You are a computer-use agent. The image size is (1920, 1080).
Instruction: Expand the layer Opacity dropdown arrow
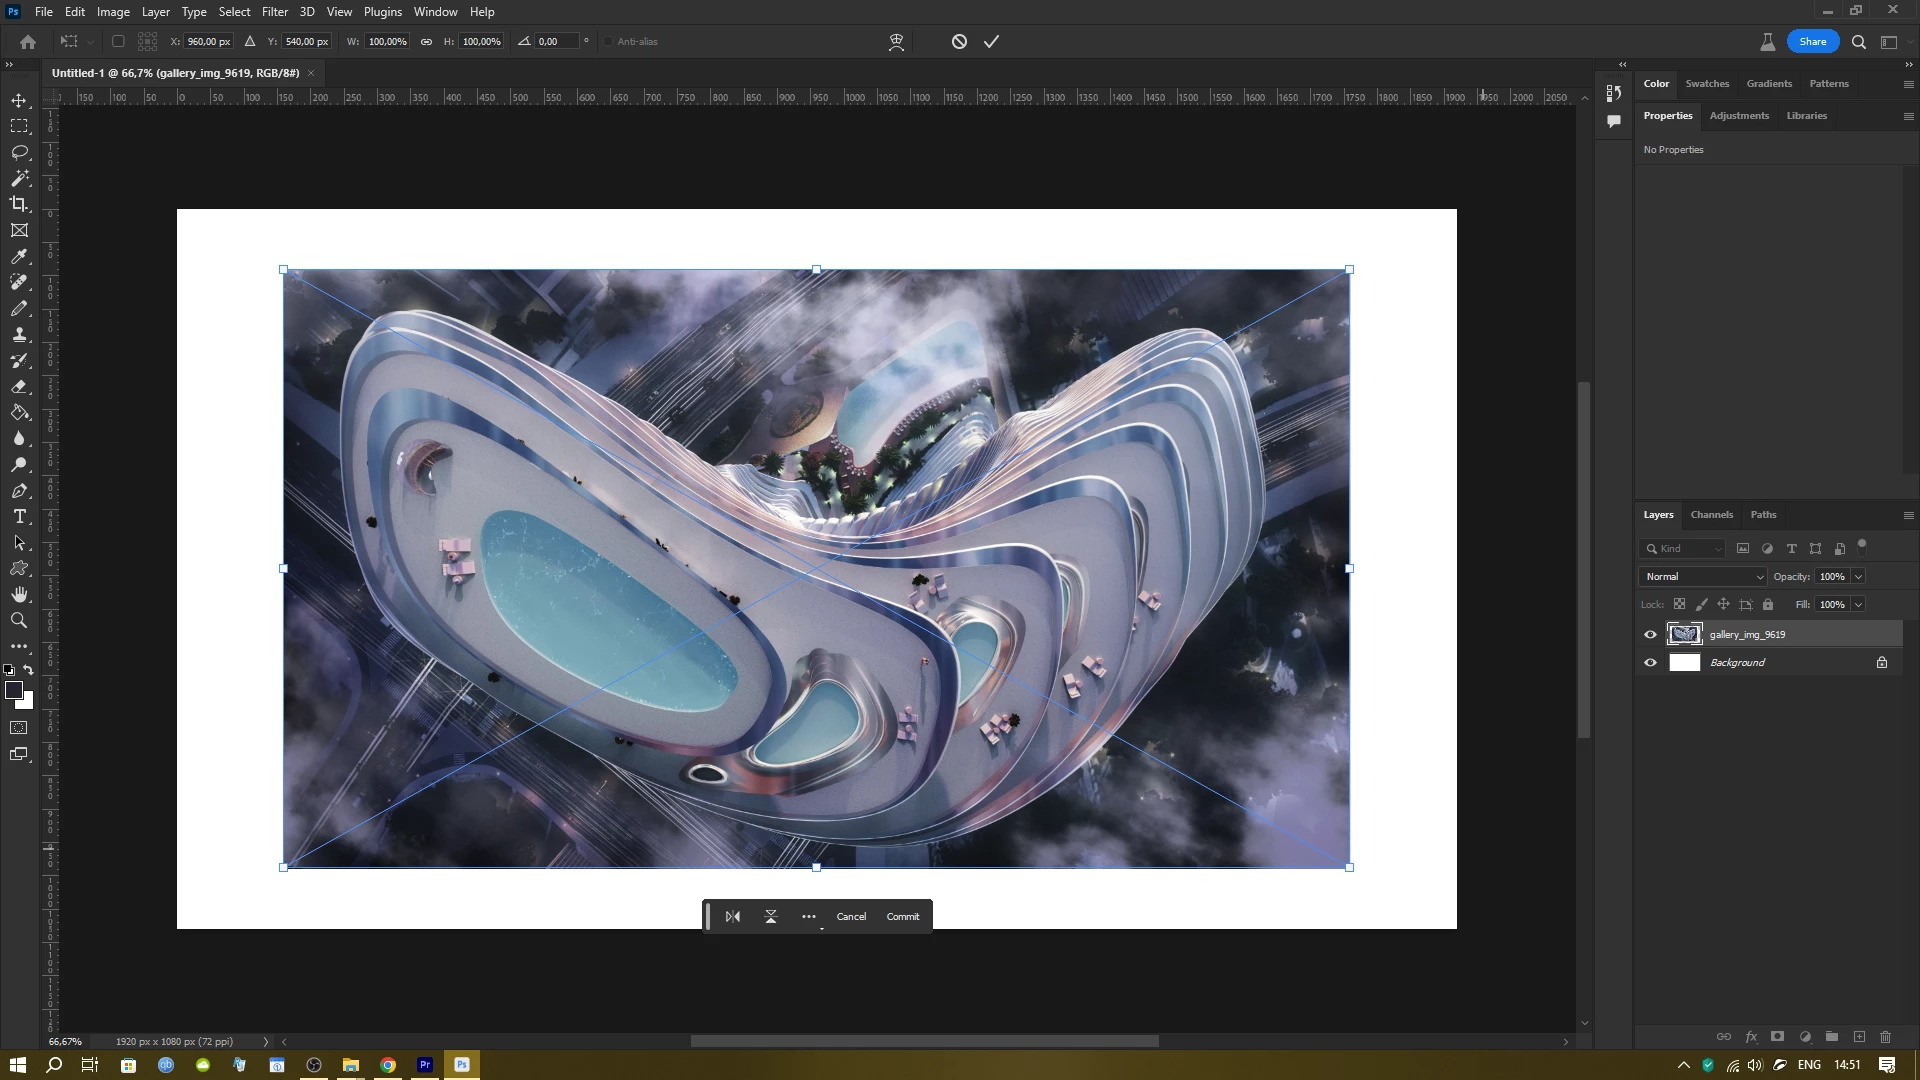(1858, 577)
